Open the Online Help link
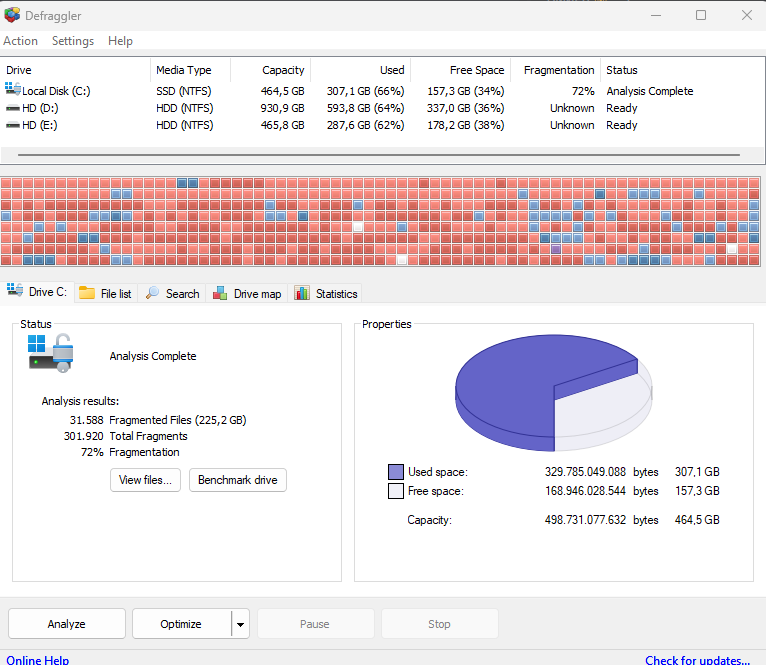The width and height of the screenshot is (766, 665). 38,660
